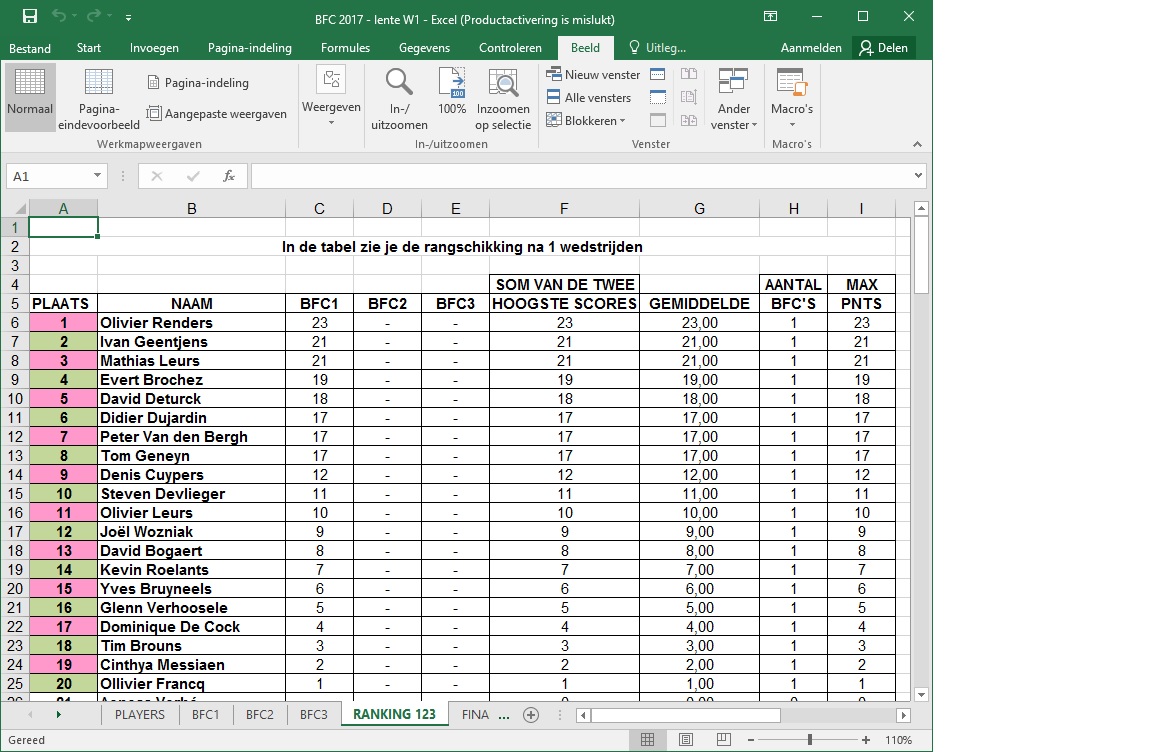Switch to page layout view in status bar

click(685, 740)
